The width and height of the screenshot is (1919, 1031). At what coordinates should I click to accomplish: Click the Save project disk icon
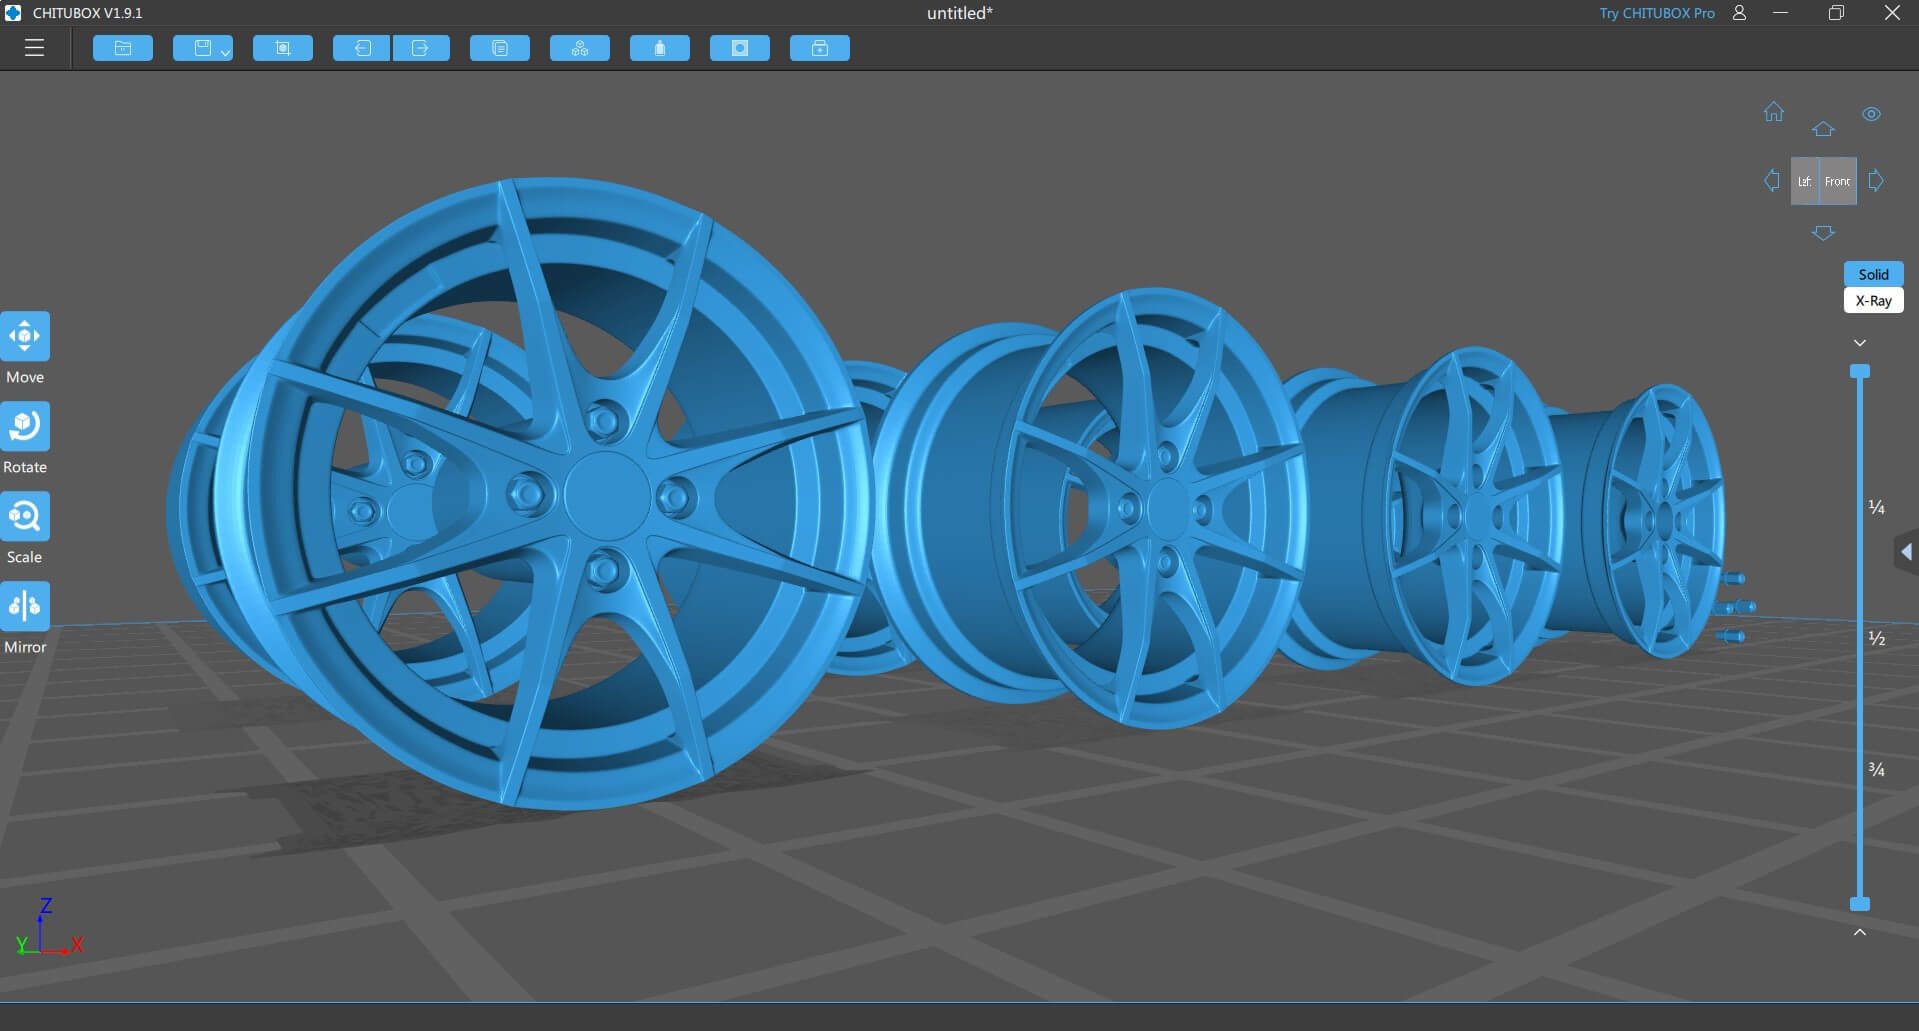(203, 48)
